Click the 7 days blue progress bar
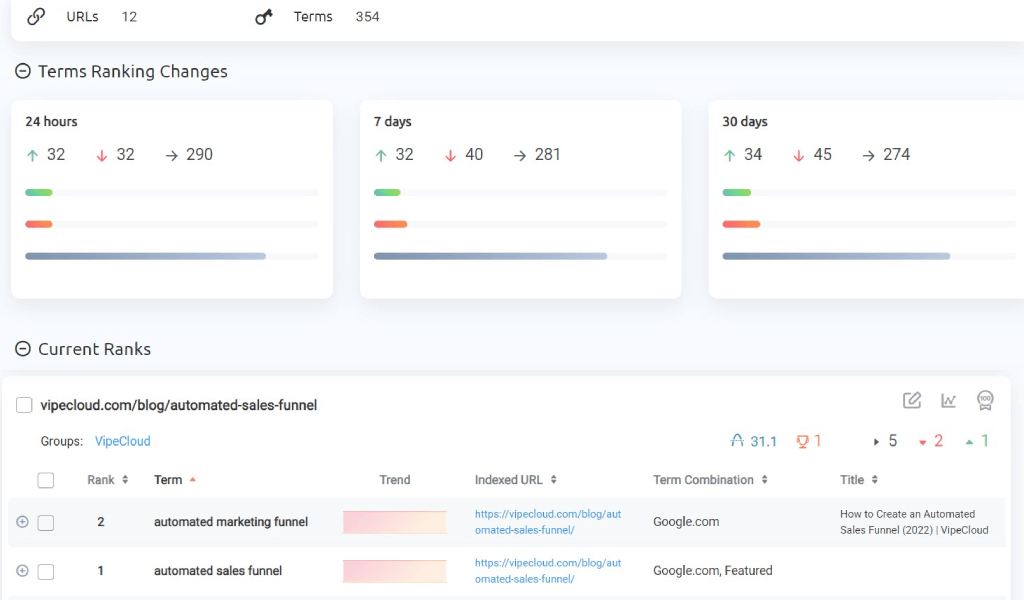The width and height of the screenshot is (1024, 600). [x=490, y=256]
